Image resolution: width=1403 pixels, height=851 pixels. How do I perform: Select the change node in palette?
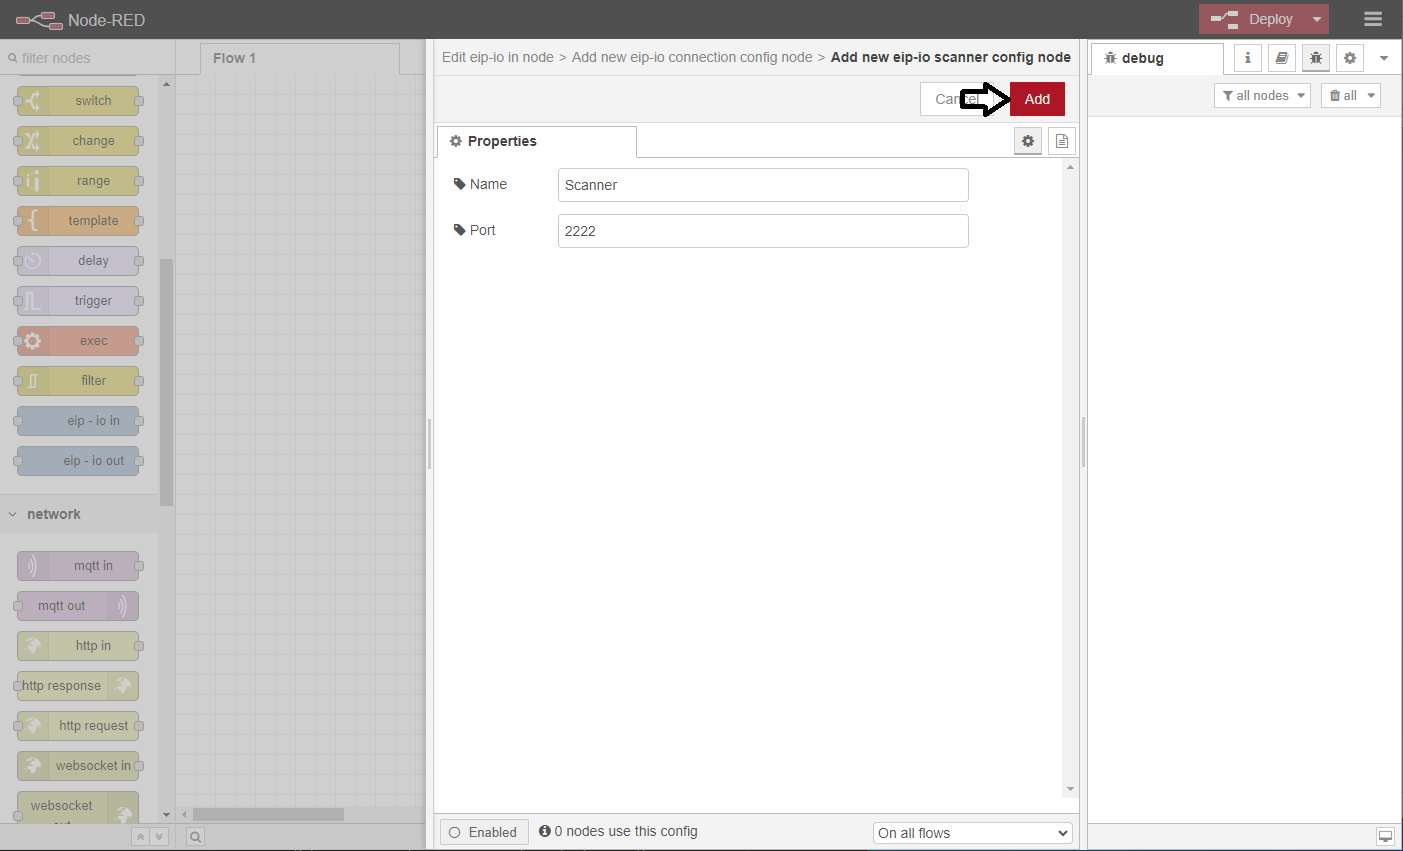coord(78,141)
